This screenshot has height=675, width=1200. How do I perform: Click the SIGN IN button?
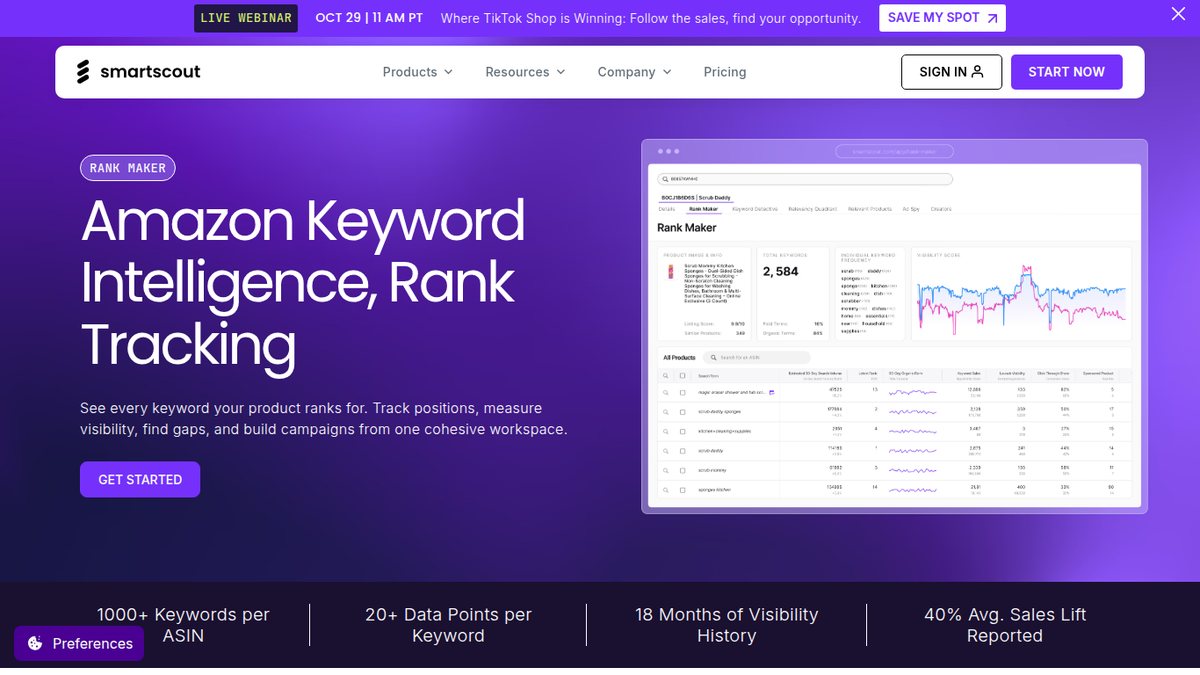coord(951,72)
